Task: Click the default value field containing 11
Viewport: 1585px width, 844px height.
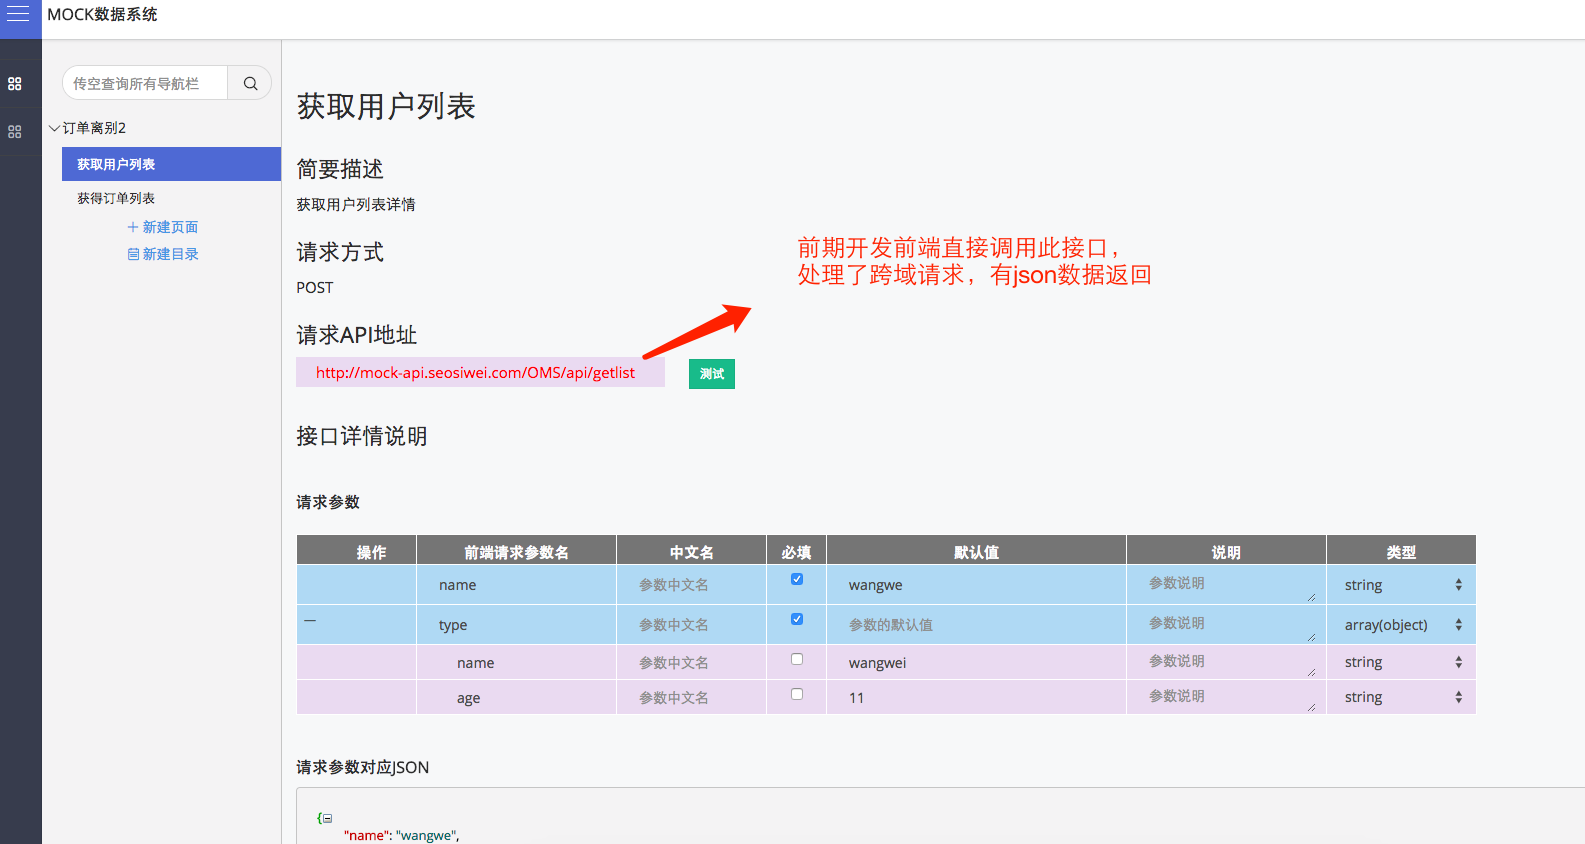Action: (976, 698)
